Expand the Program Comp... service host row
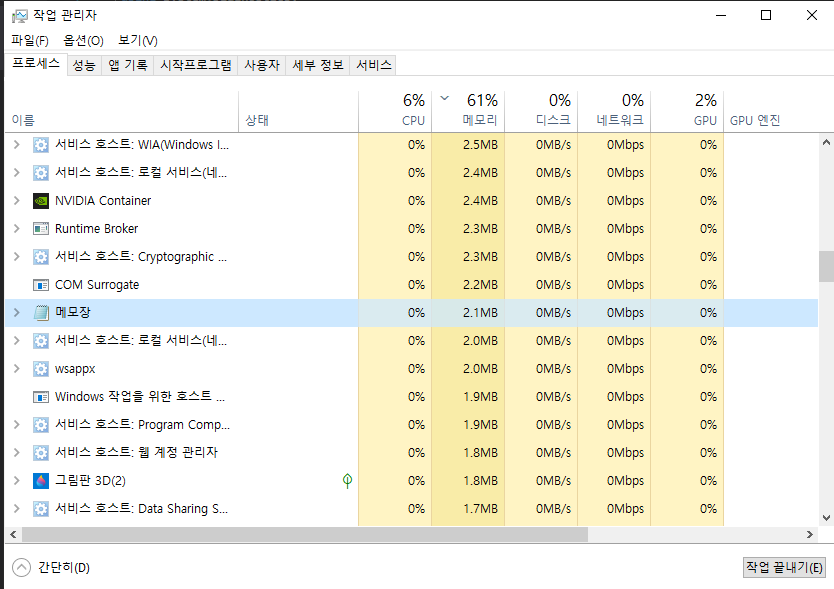834x589 pixels. tap(16, 425)
